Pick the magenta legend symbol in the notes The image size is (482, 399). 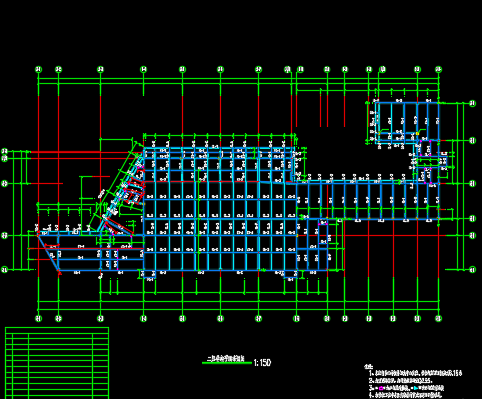tap(381, 388)
